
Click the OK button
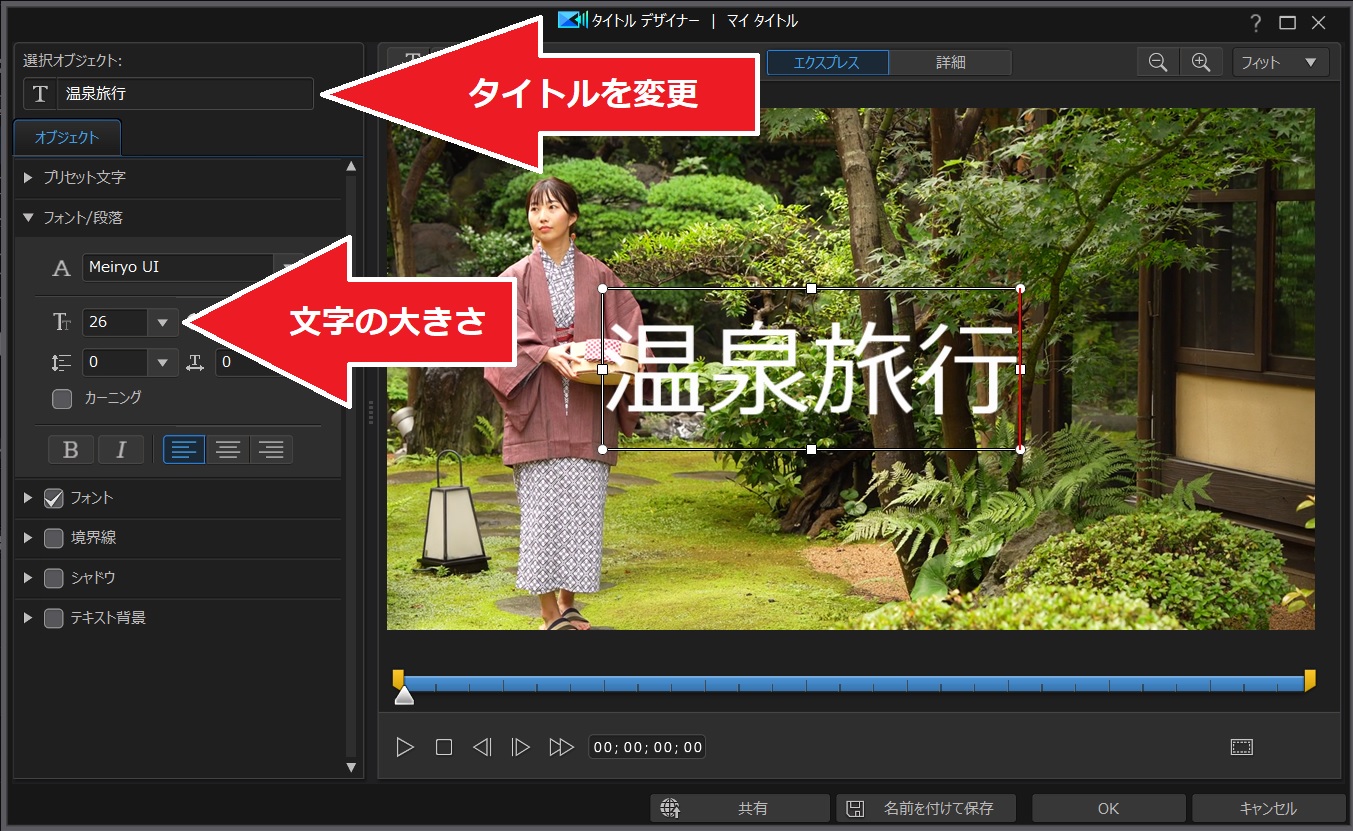tap(1109, 808)
